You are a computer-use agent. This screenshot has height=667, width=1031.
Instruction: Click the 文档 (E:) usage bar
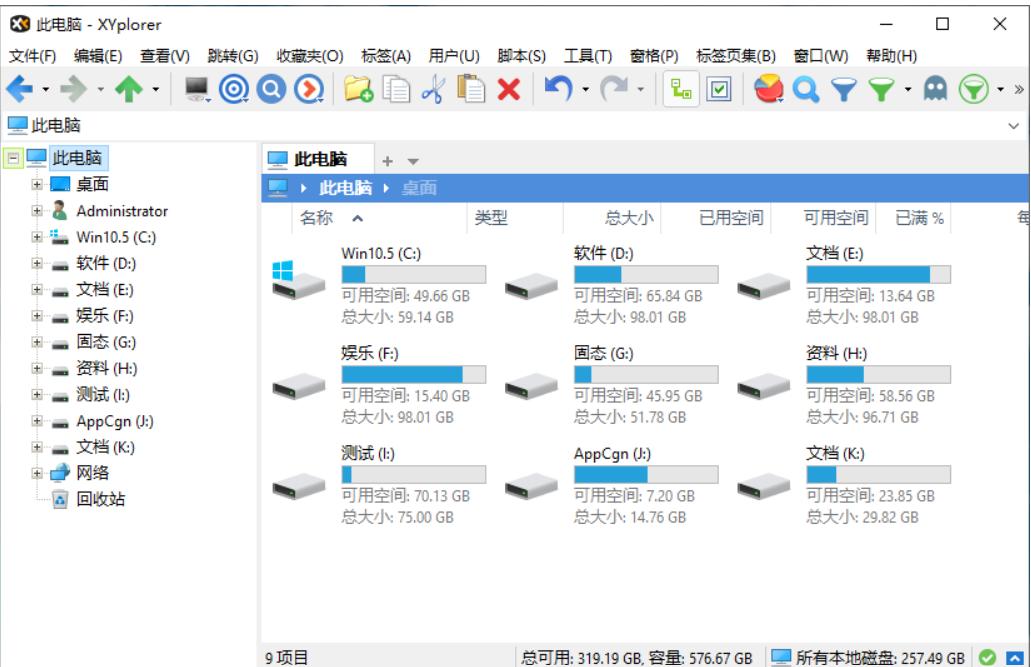878,274
